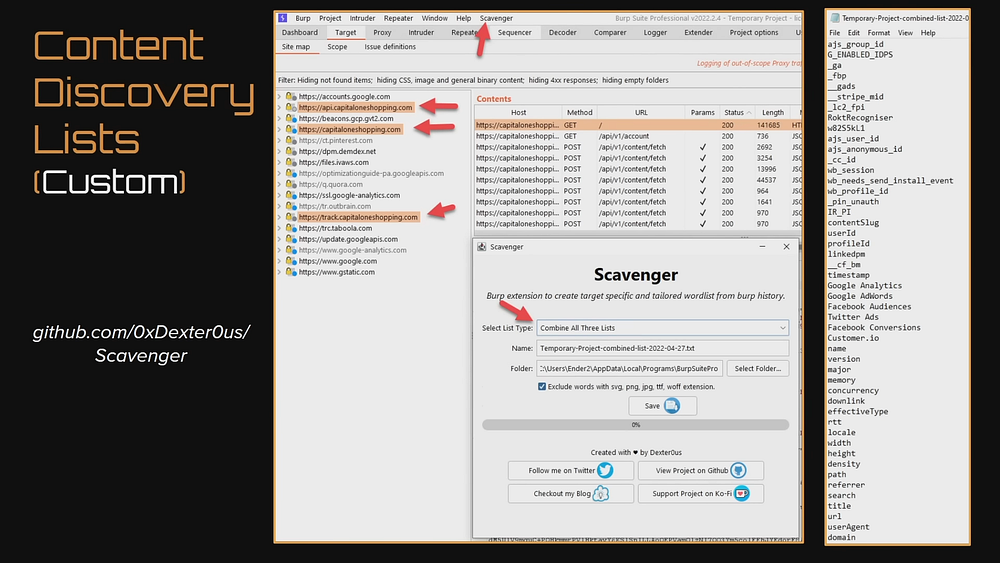The width and height of the screenshot is (1000, 563).
Task: Expand the capitaloneshopping.com tree node
Action: tap(279, 129)
